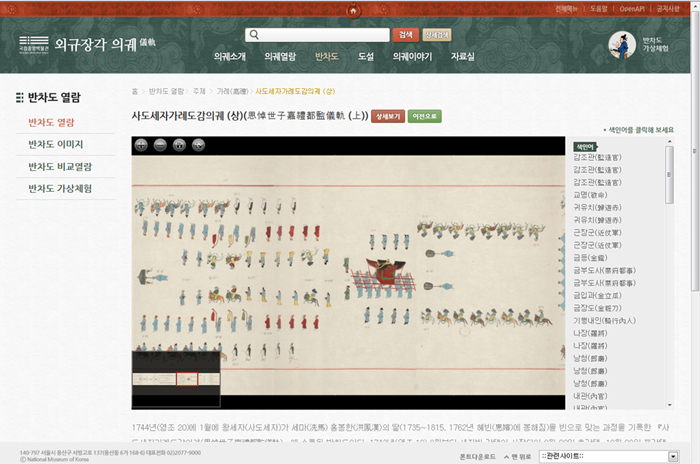Select index term 금장도(金粧刀)
Image resolution: width=700 pixels, height=464 pixels.
[x=597, y=308]
